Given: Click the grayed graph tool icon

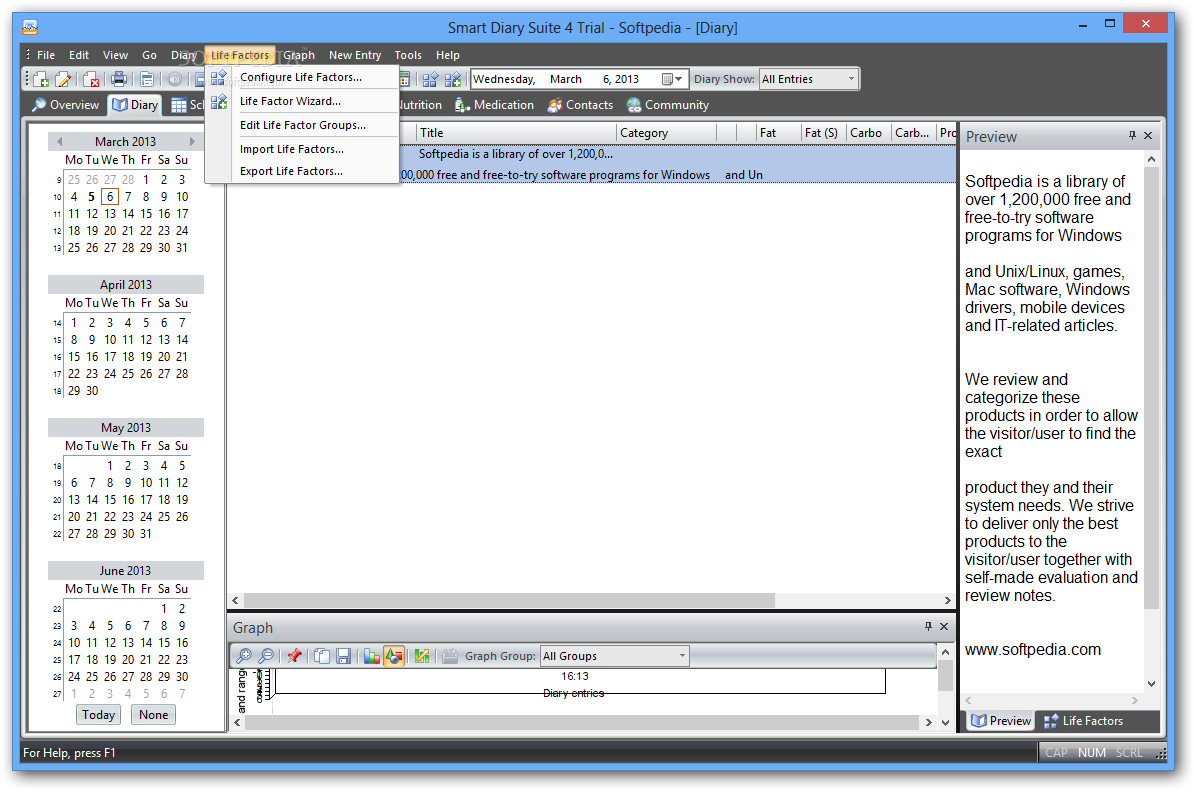Looking at the screenshot, I should pos(450,656).
